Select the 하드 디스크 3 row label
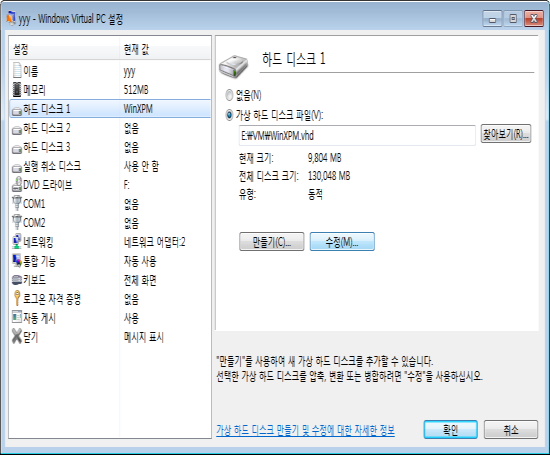This screenshot has height=455, width=550. (47, 147)
